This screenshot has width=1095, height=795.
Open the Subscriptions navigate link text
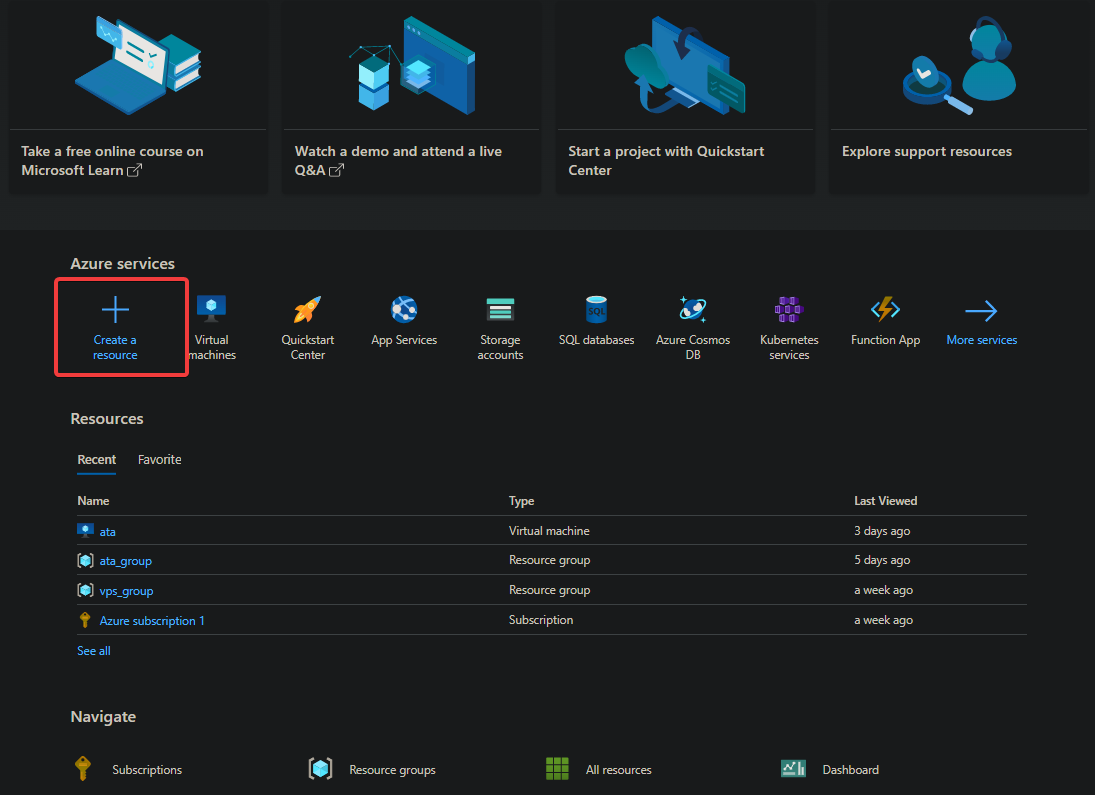pos(147,769)
